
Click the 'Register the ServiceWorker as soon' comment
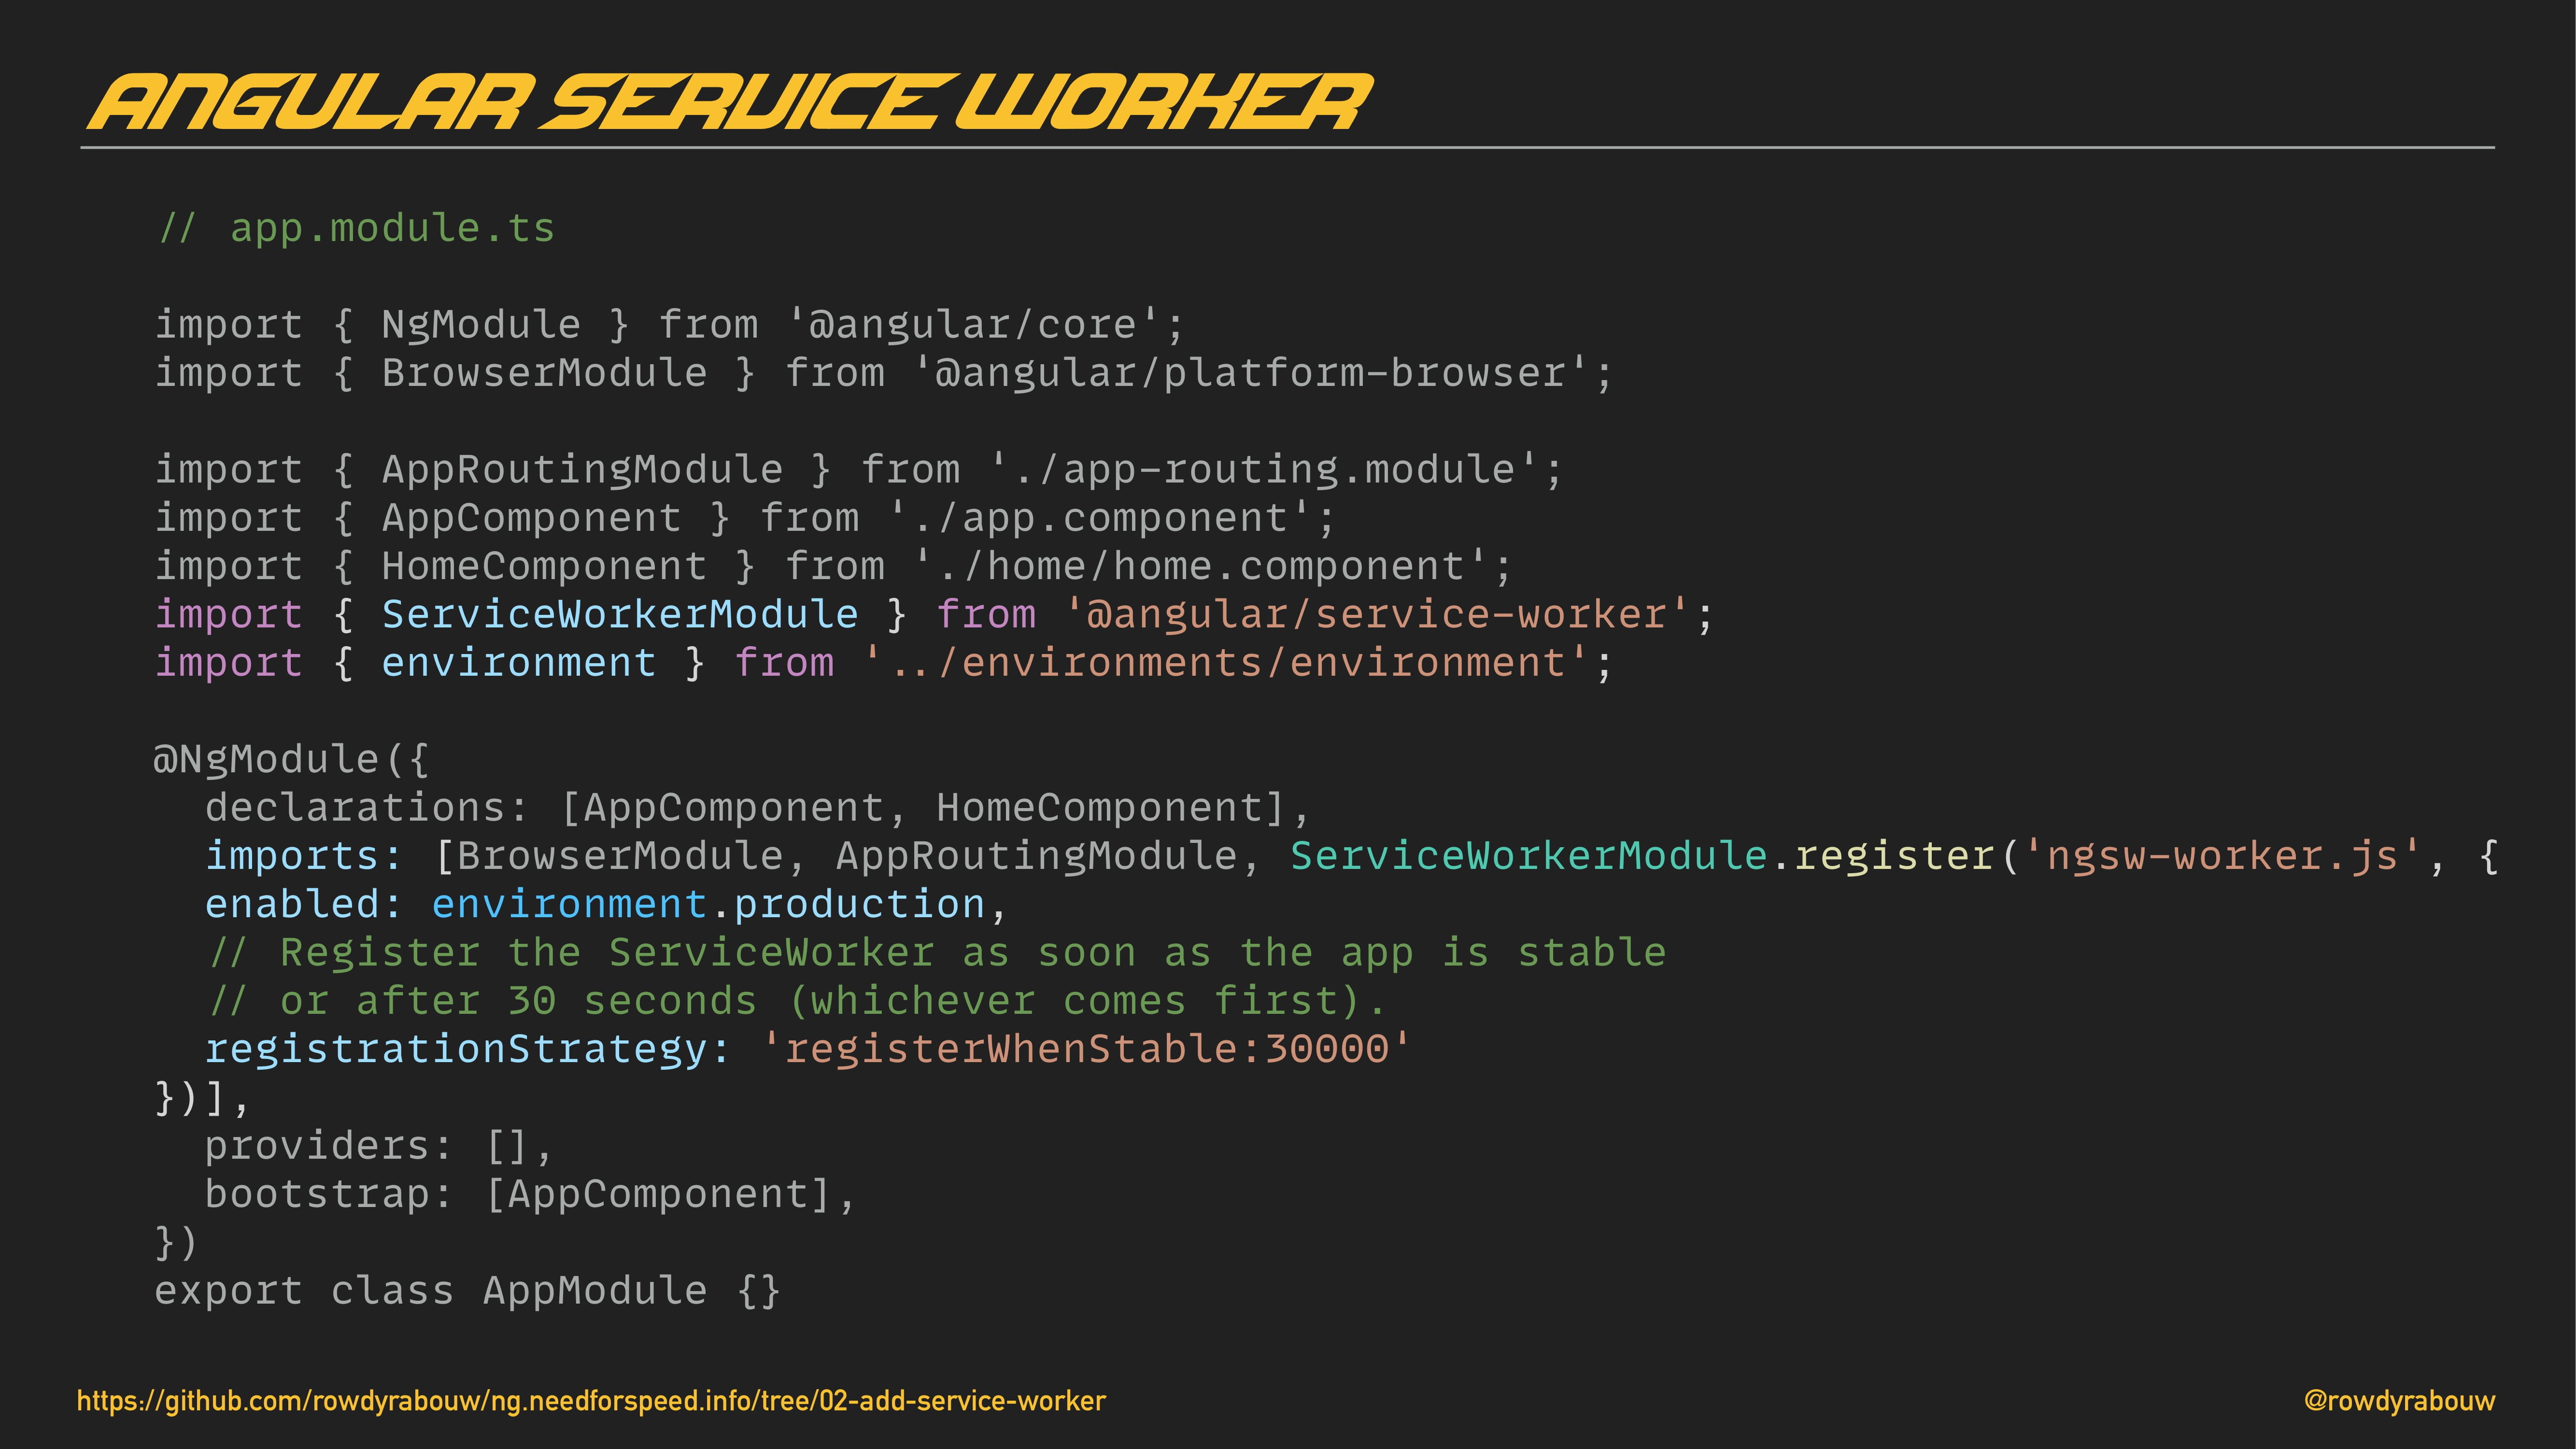(x=938, y=952)
